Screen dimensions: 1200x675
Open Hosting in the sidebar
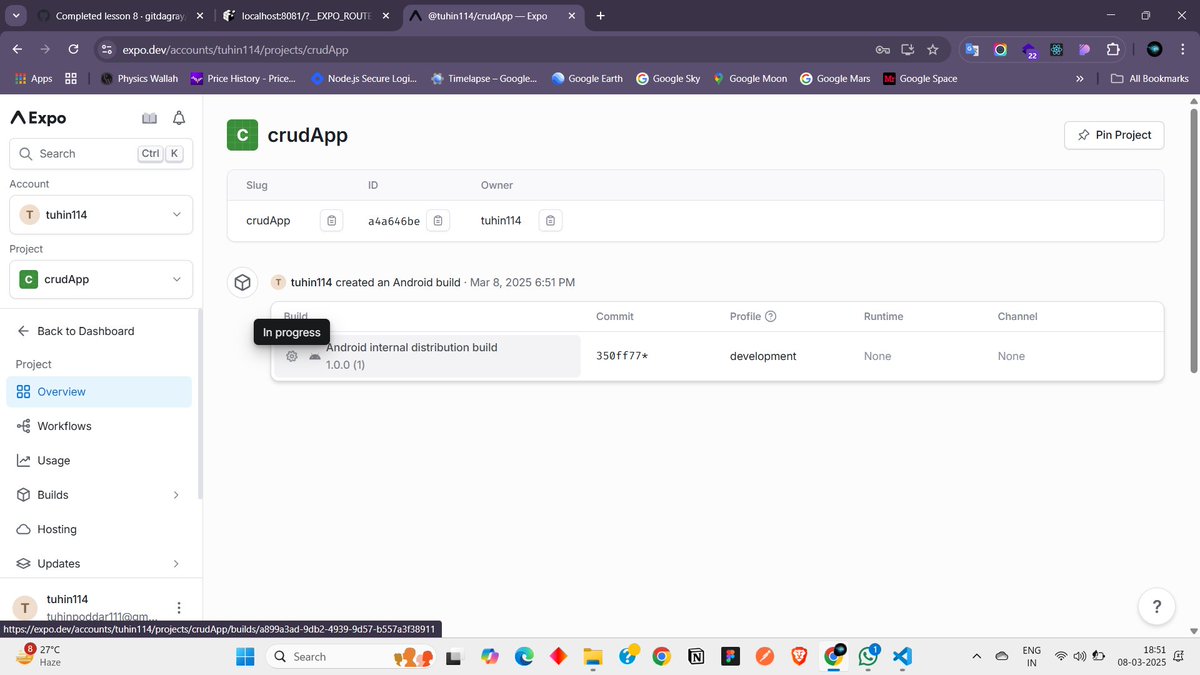tap(99, 530)
